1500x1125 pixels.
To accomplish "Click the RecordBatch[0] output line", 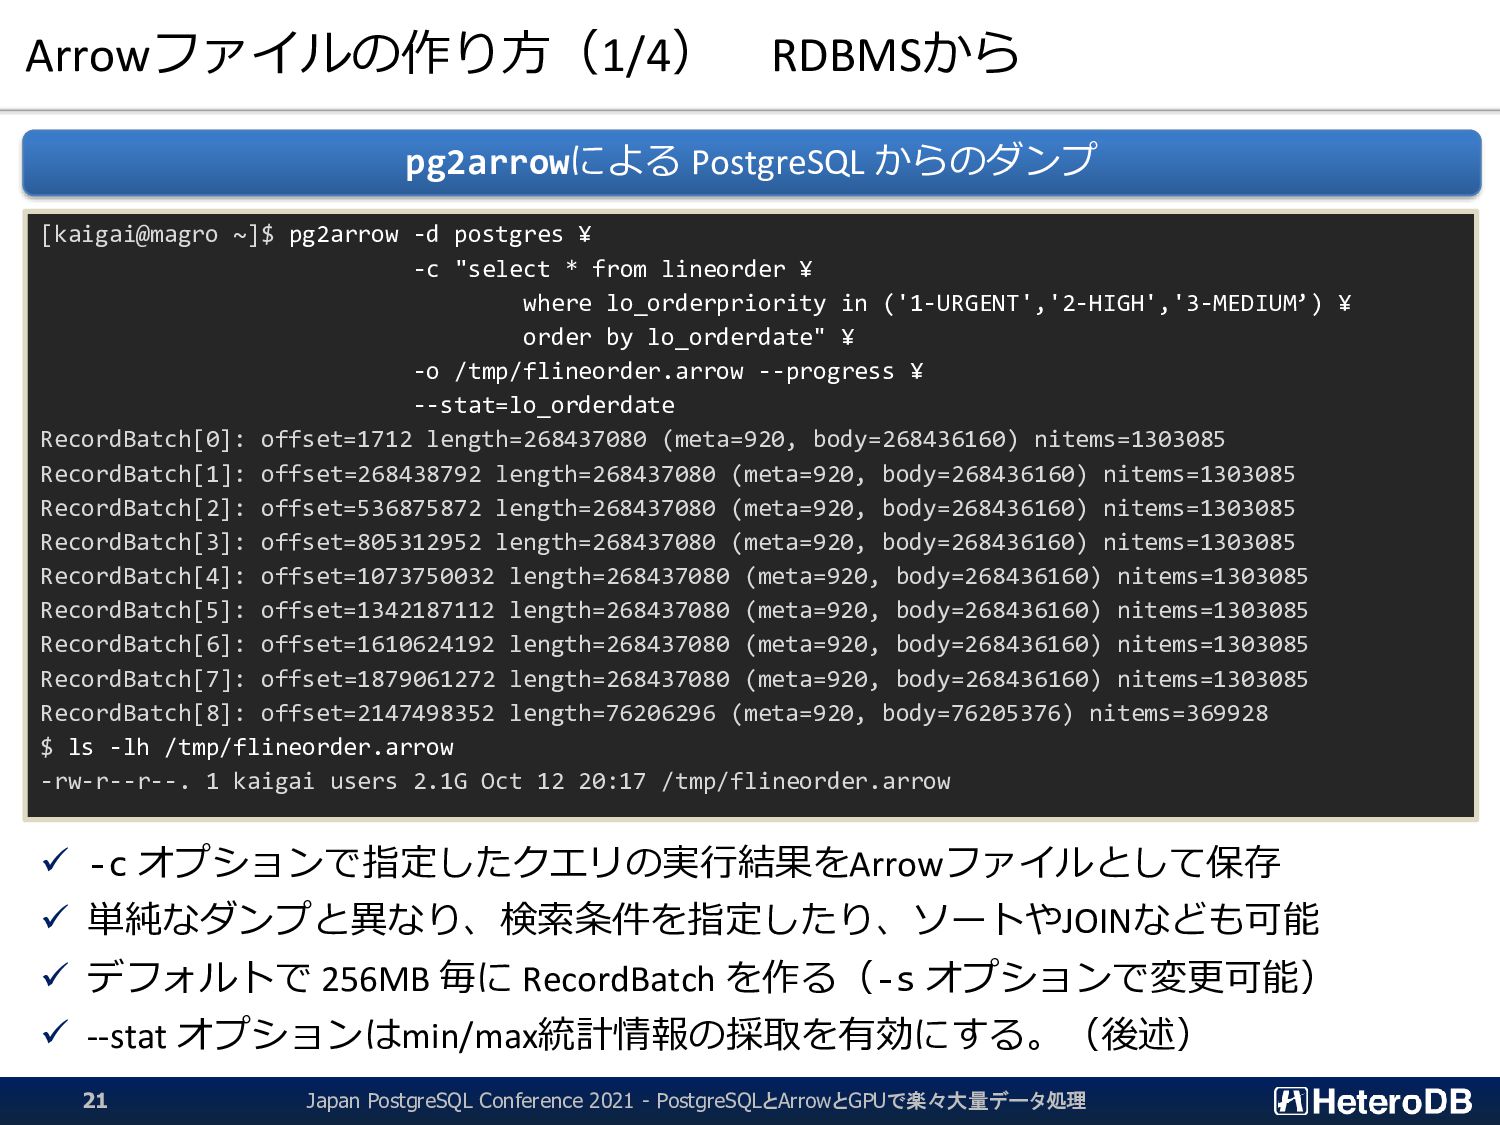I will pyautogui.click(x=632, y=439).
